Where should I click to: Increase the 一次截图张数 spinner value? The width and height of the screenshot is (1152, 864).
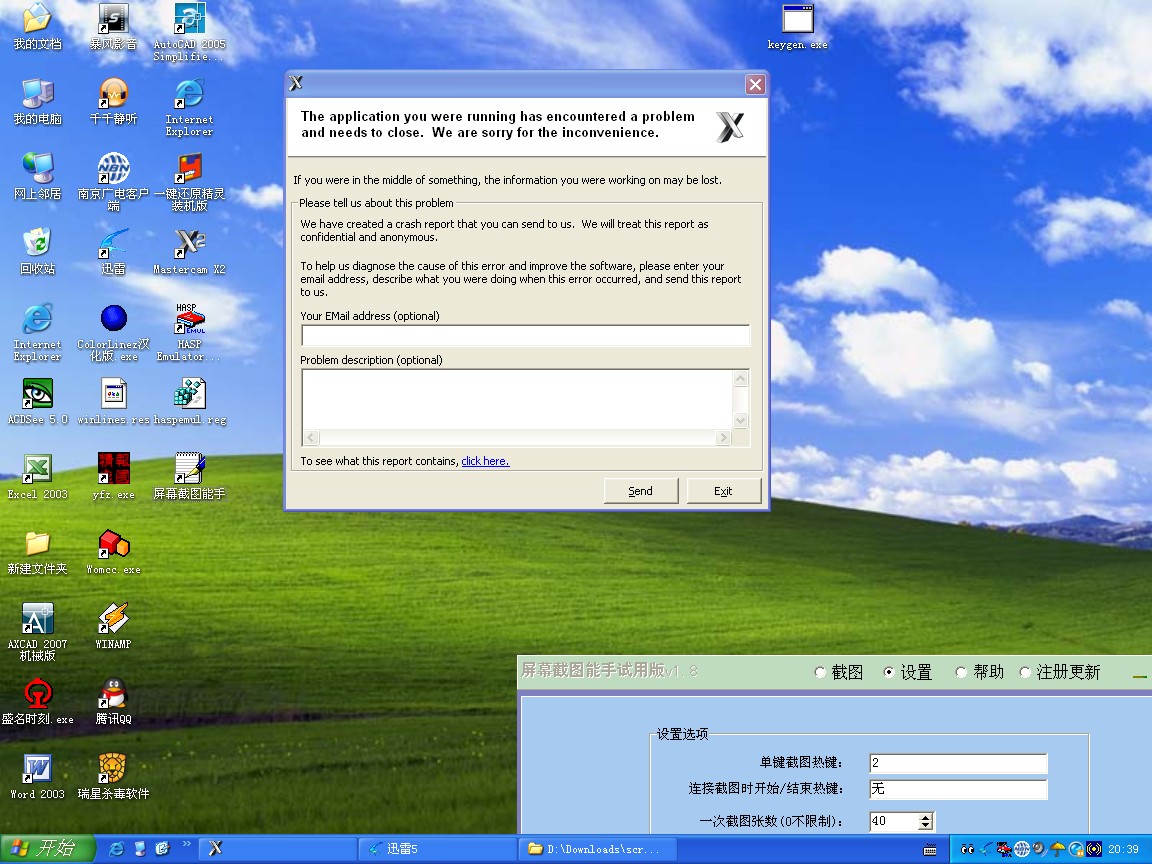[x=926, y=817]
